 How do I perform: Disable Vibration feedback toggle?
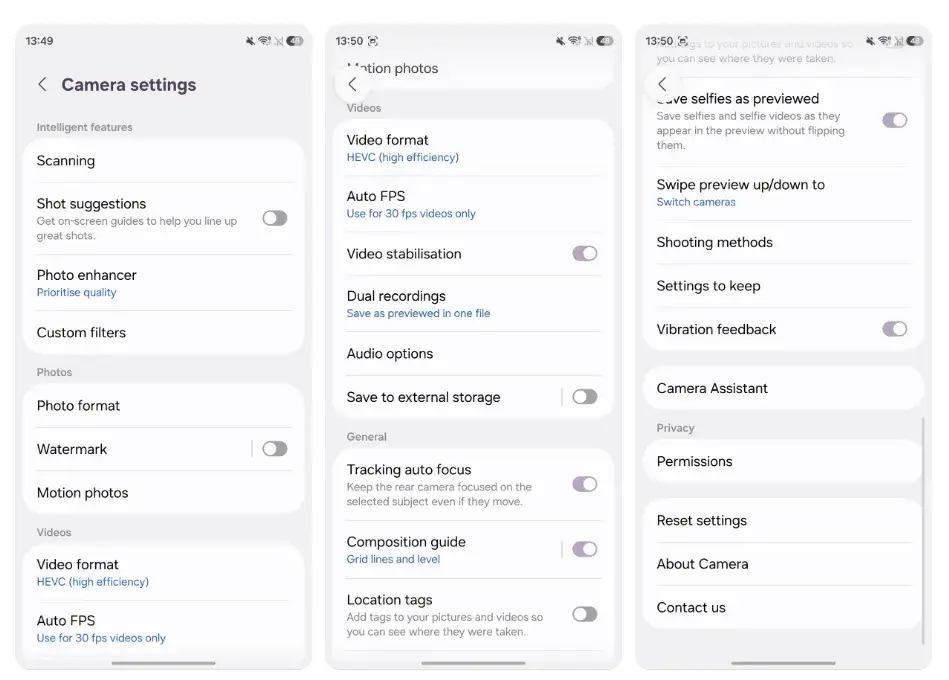point(895,329)
